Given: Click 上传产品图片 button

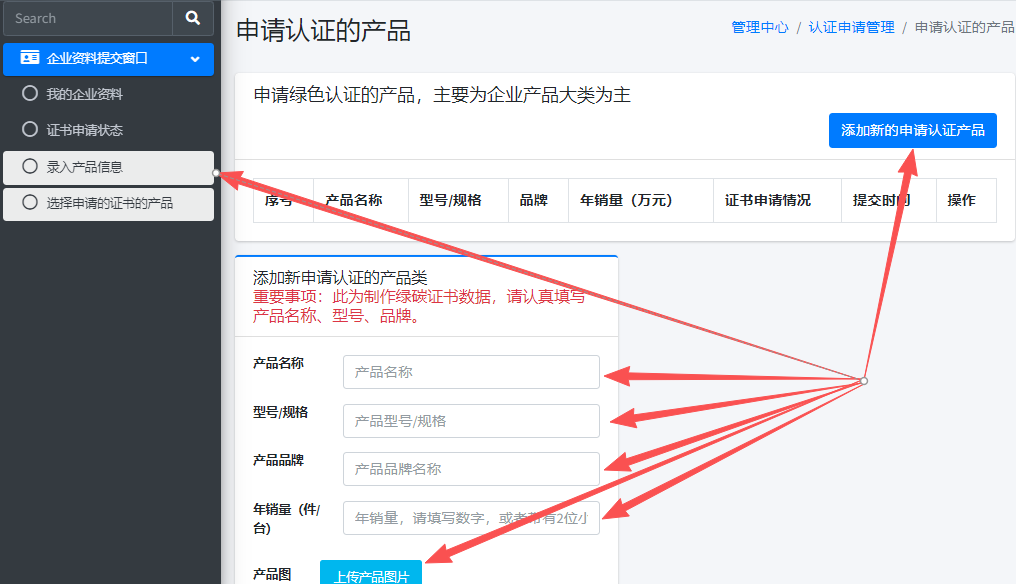Looking at the screenshot, I should [x=371, y=573].
